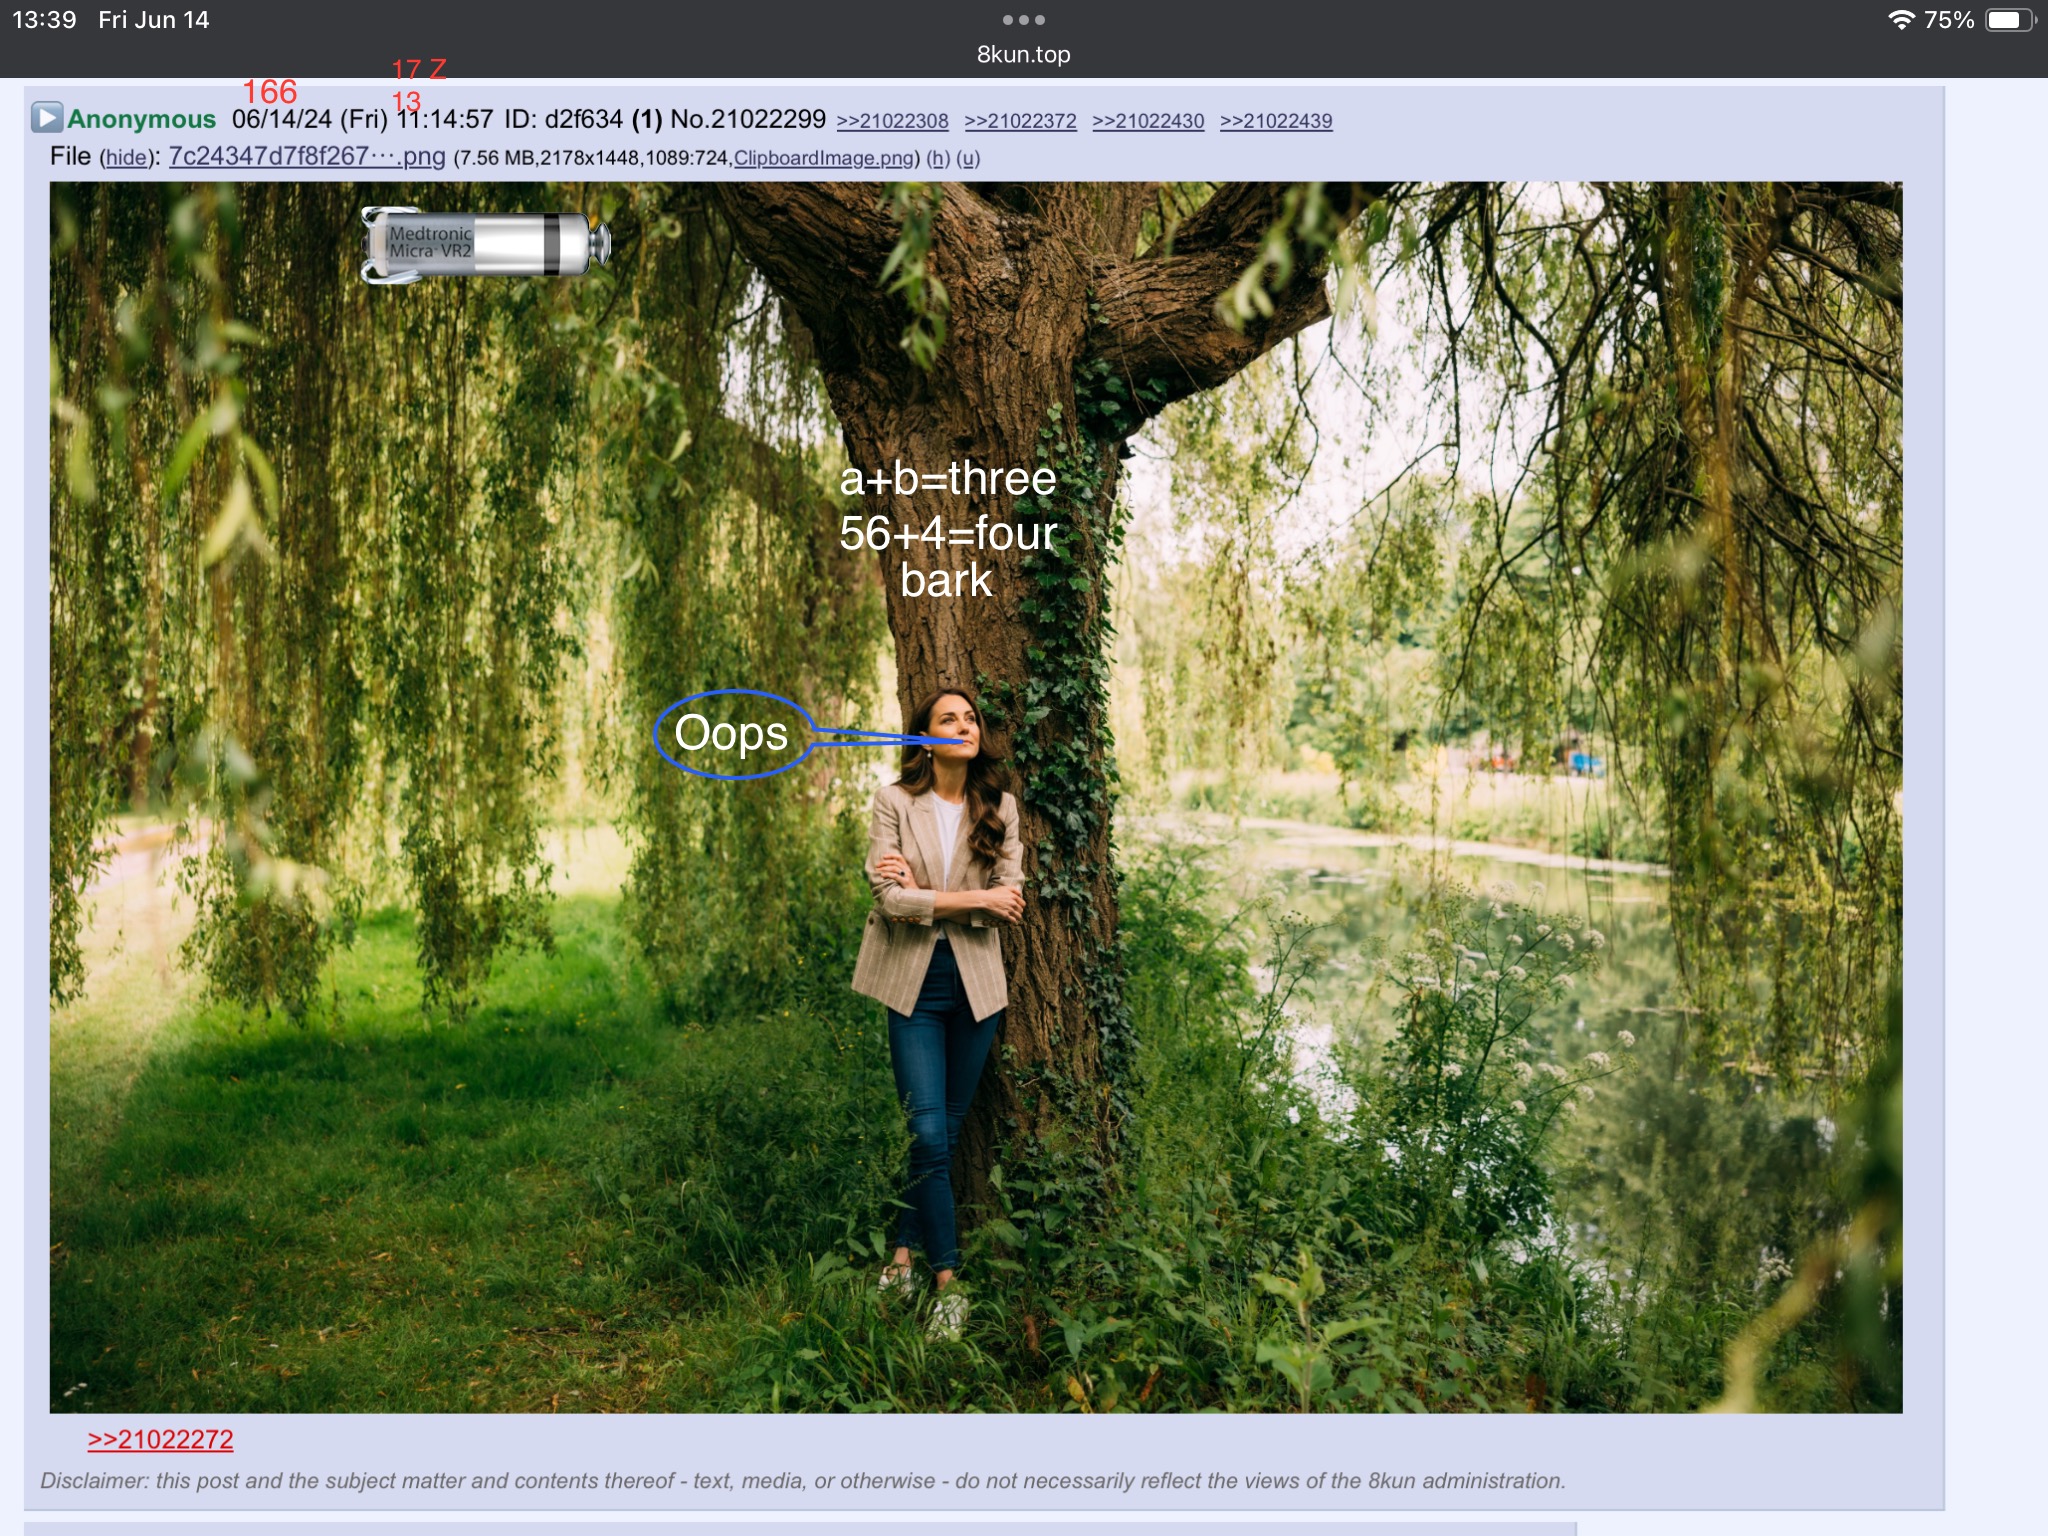Hide the file via the hide link
Image resolution: width=2048 pixels, height=1536 pixels.
[126, 158]
